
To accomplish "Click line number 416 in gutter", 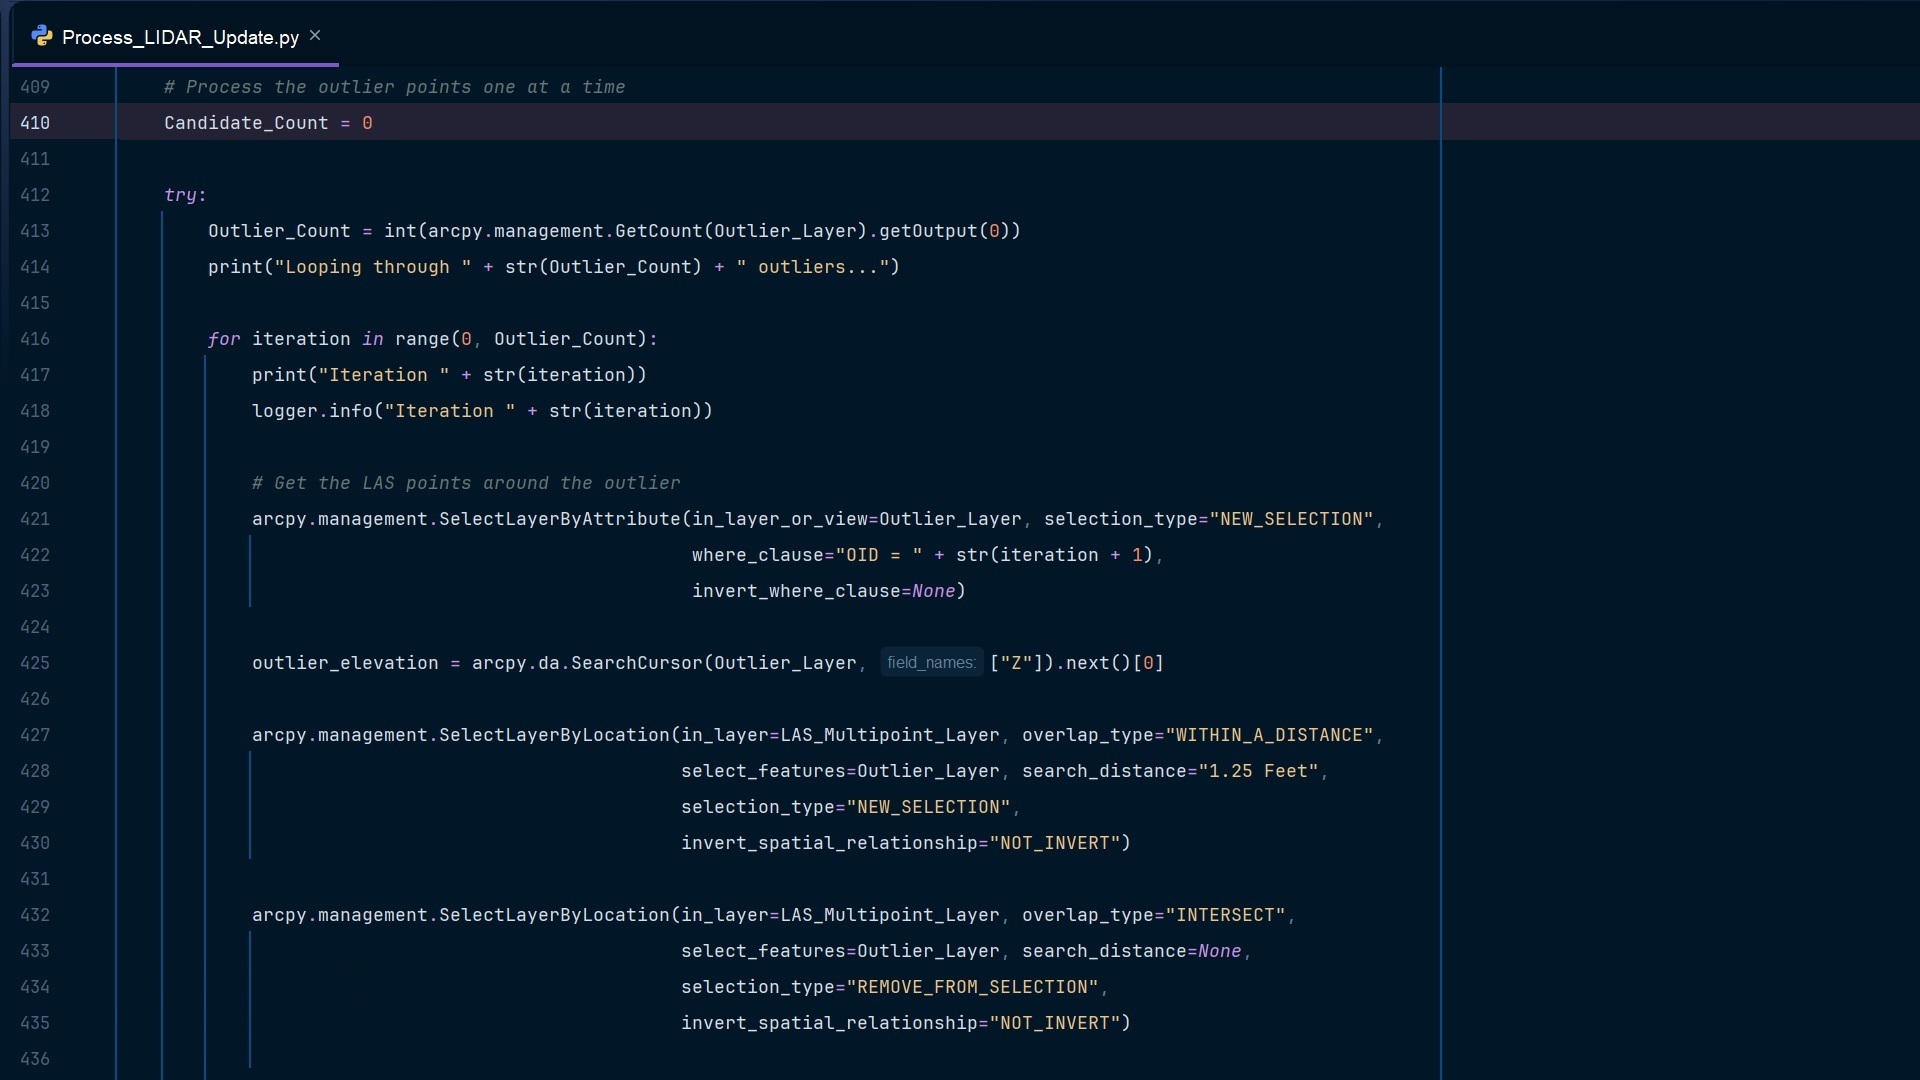I will click(x=35, y=339).
